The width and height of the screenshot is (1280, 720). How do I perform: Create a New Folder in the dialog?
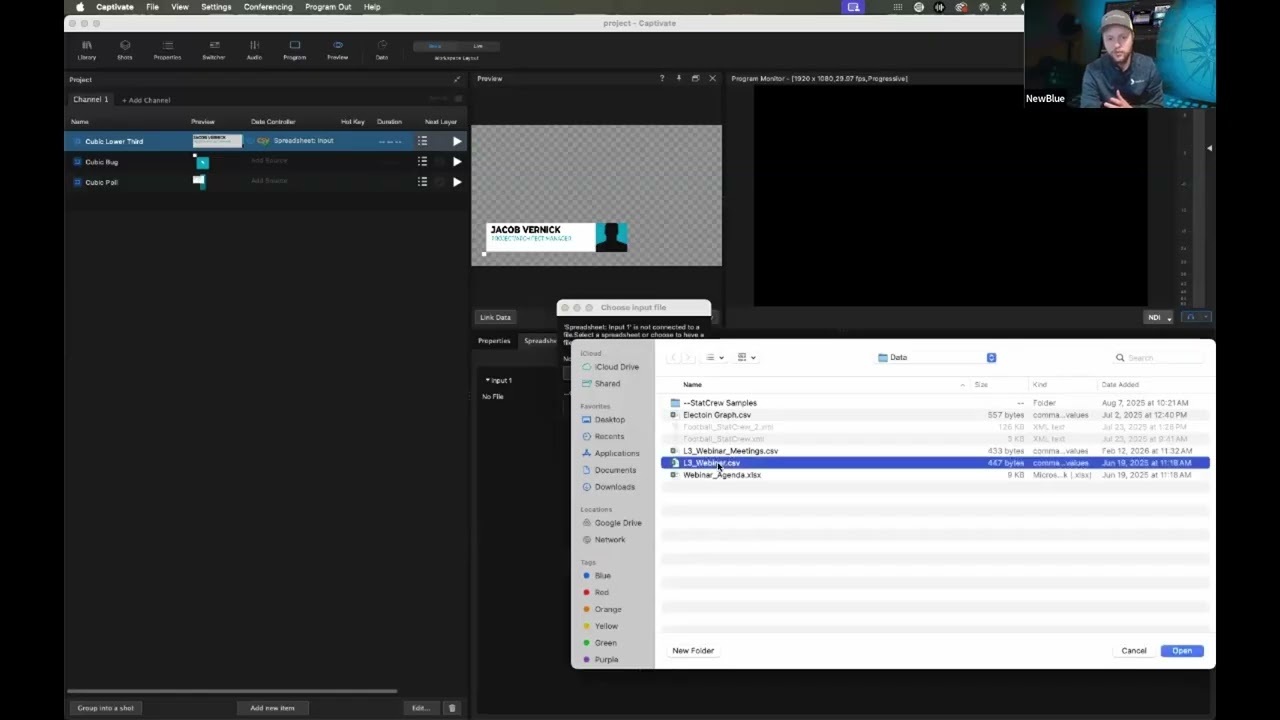[693, 651]
